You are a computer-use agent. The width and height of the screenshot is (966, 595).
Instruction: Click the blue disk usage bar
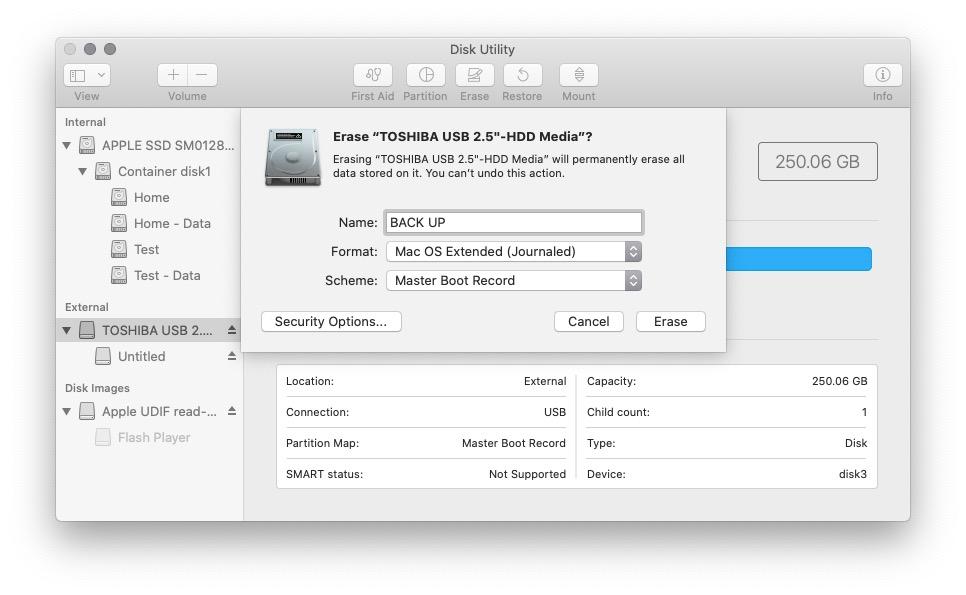(x=799, y=259)
